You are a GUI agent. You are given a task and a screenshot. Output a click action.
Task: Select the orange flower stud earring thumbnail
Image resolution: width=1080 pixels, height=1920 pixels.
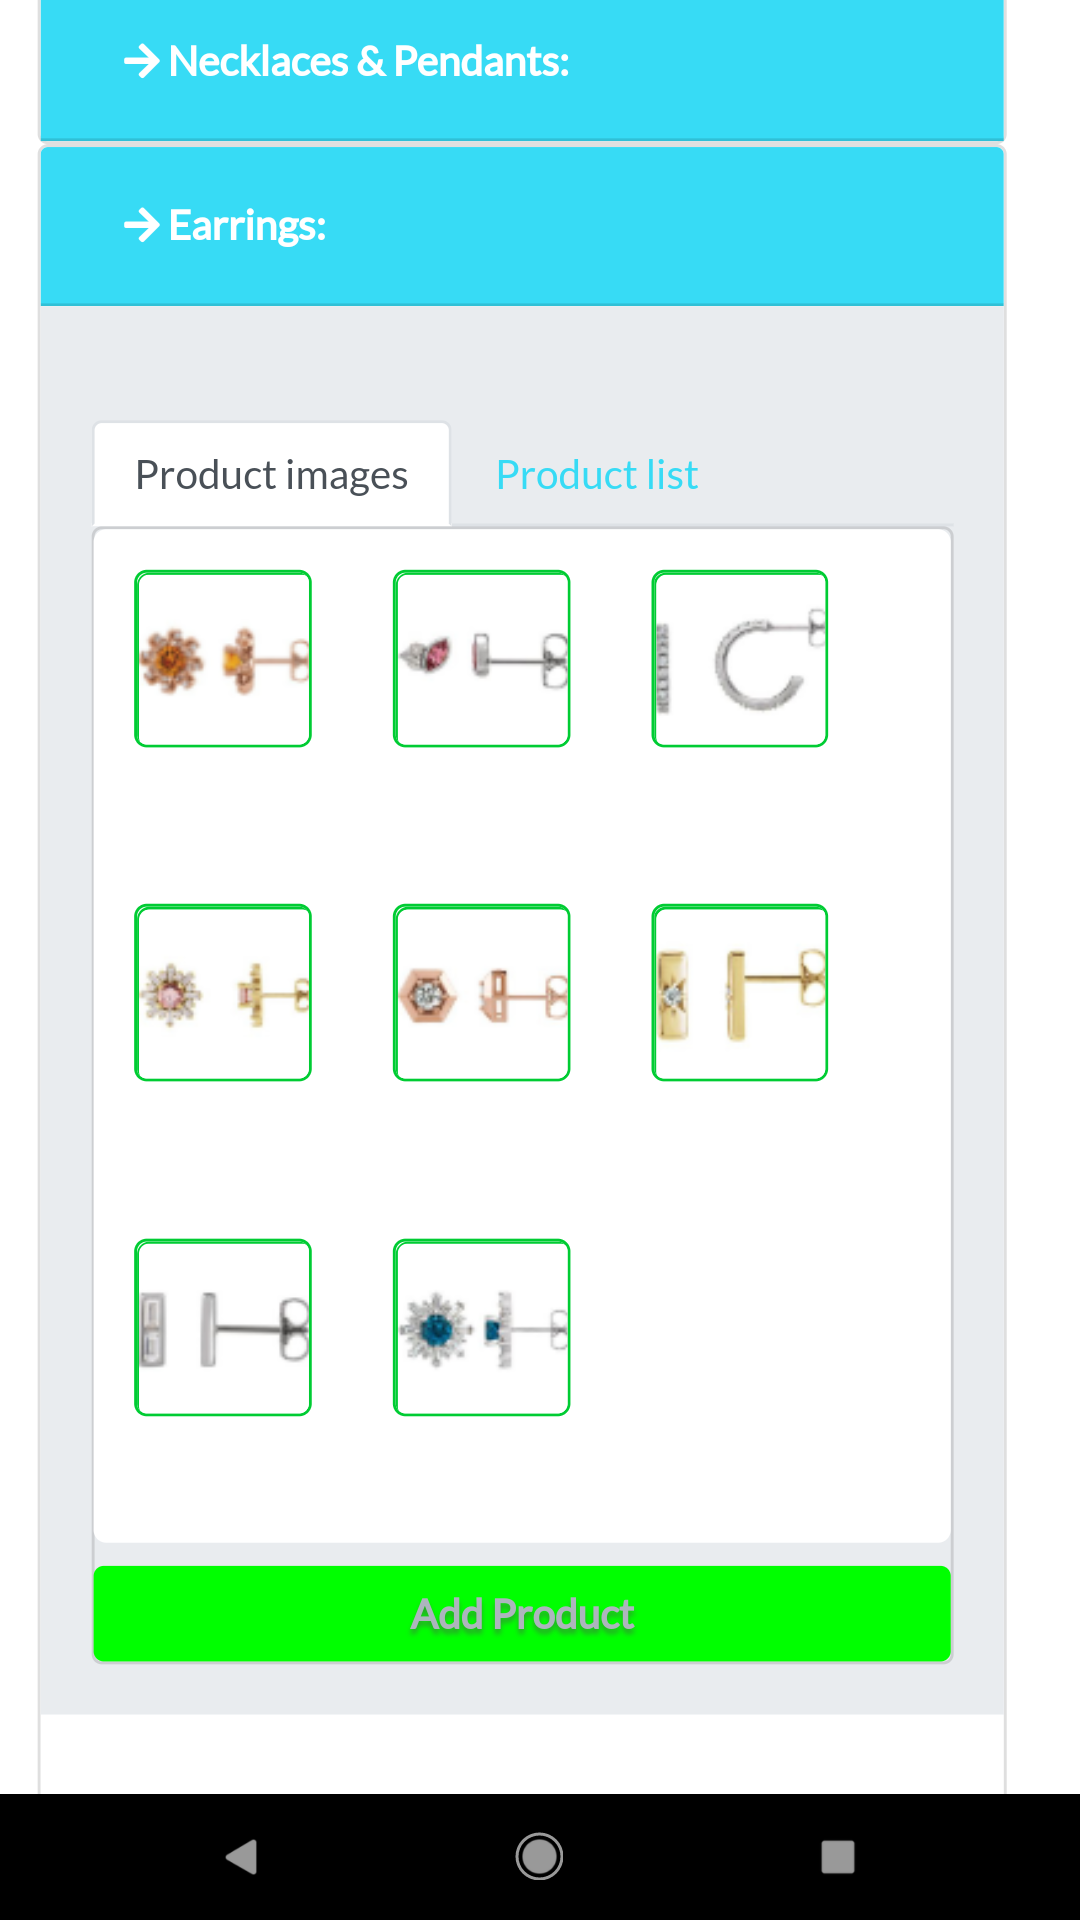point(223,659)
